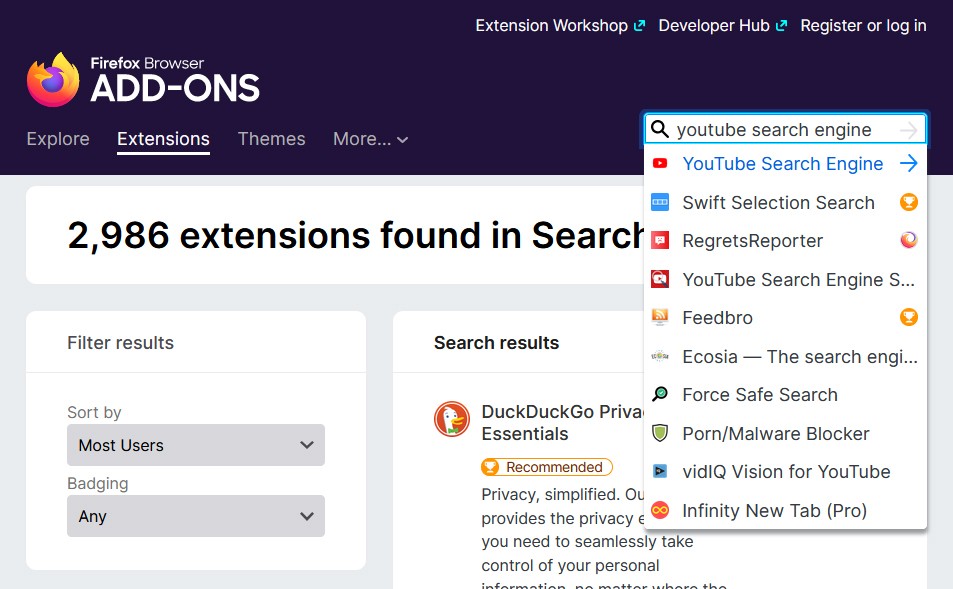
Task: Select Ecosia — The search engi... suggestion
Action: point(785,356)
